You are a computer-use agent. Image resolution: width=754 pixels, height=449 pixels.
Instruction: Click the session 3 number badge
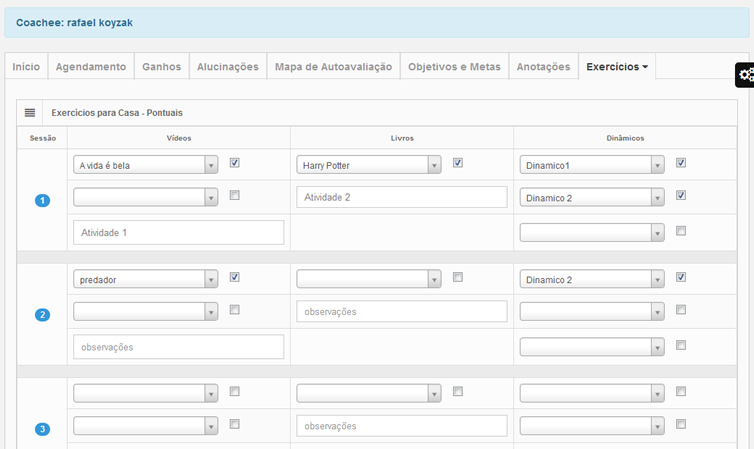[x=42, y=429]
